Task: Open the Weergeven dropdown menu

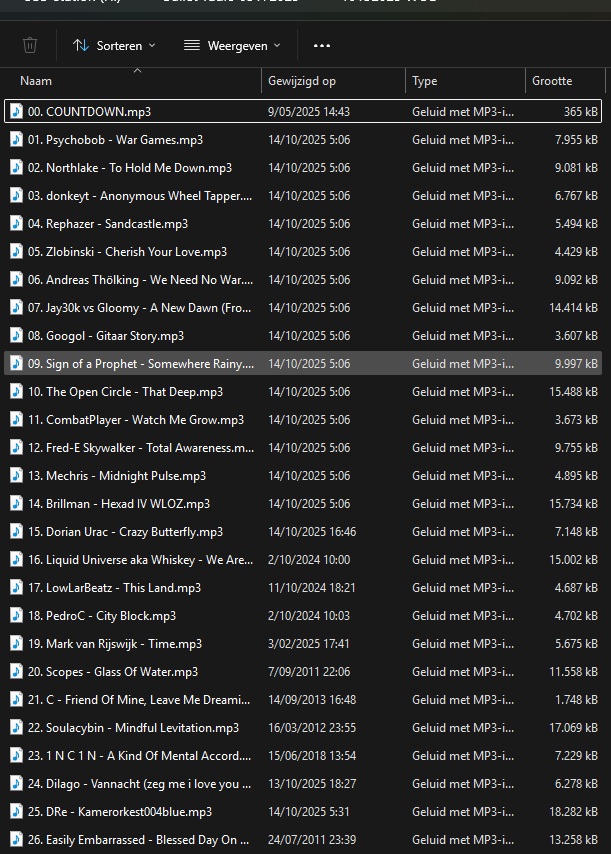Action: pyautogui.click(x=232, y=45)
